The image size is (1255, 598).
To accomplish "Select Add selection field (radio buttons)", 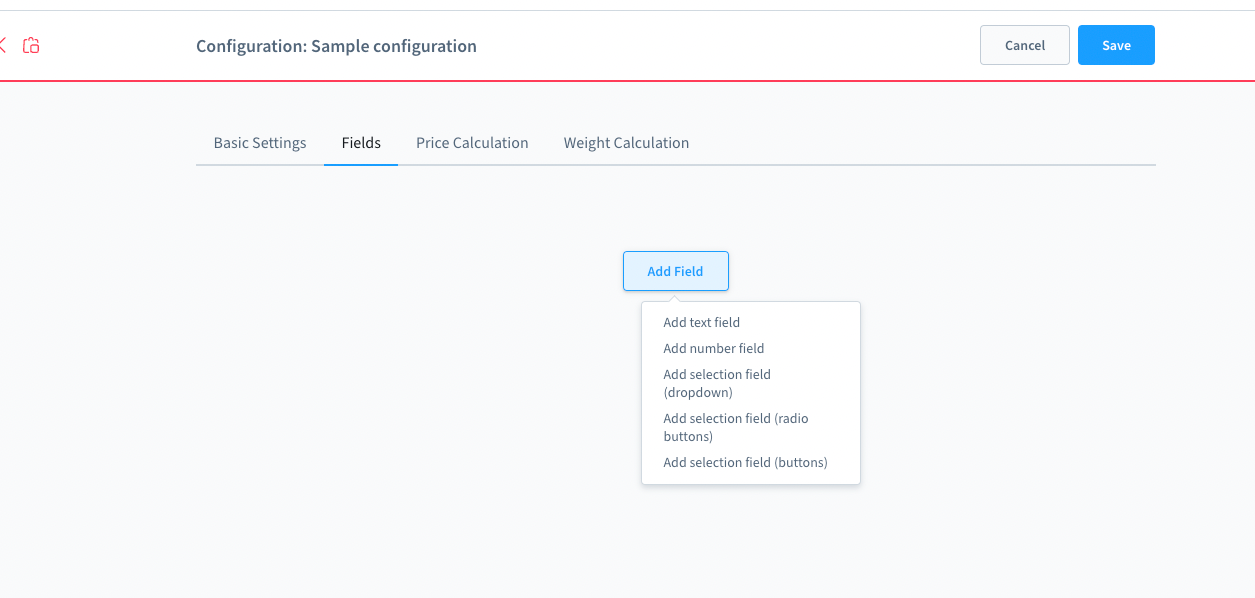I will point(736,427).
